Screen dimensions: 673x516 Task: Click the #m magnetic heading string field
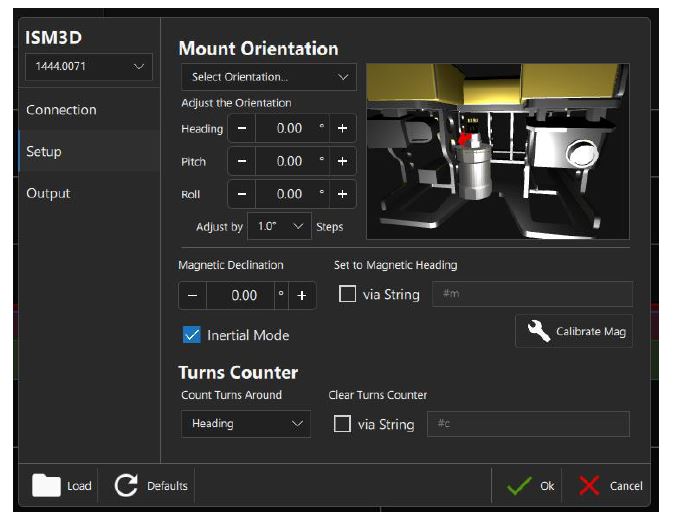(x=531, y=294)
